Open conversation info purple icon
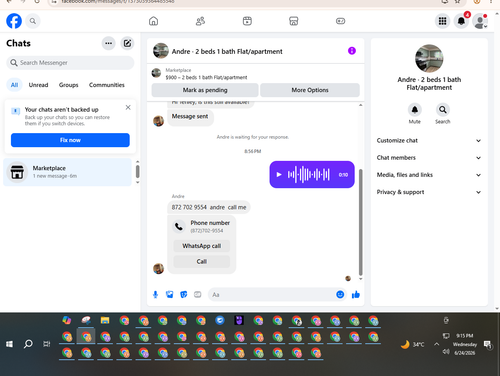500x376 pixels. (x=352, y=51)
